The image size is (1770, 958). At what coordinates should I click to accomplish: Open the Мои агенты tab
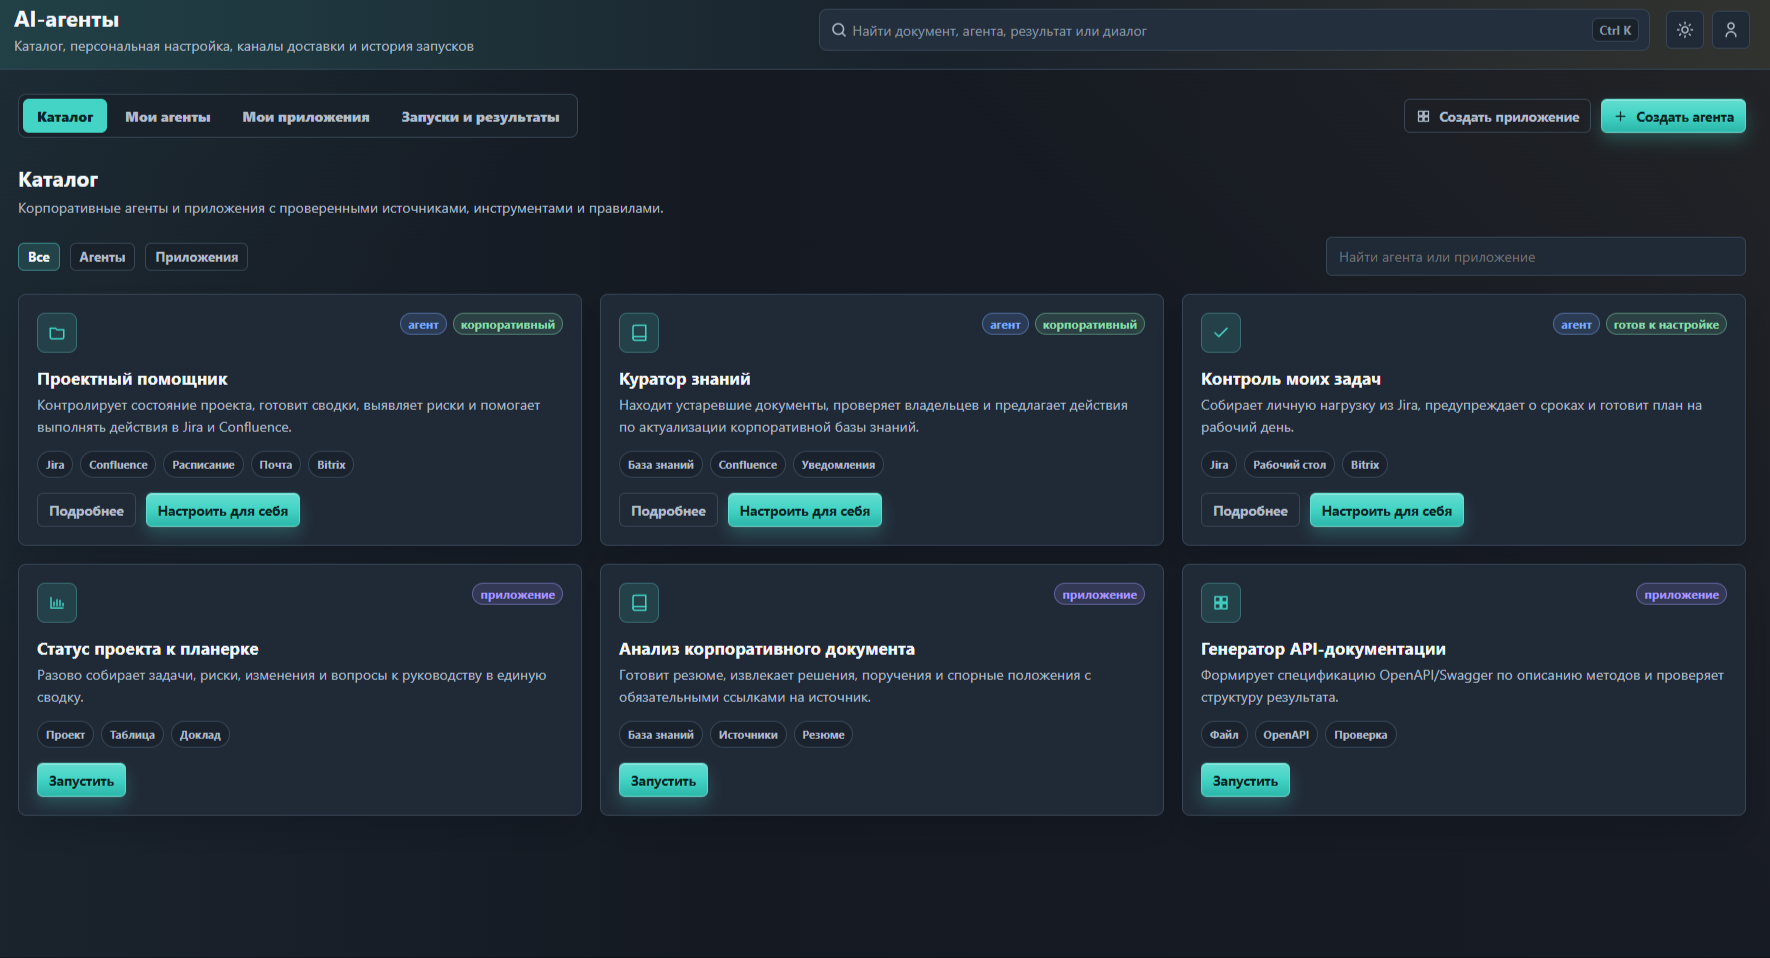coord(167,116)
